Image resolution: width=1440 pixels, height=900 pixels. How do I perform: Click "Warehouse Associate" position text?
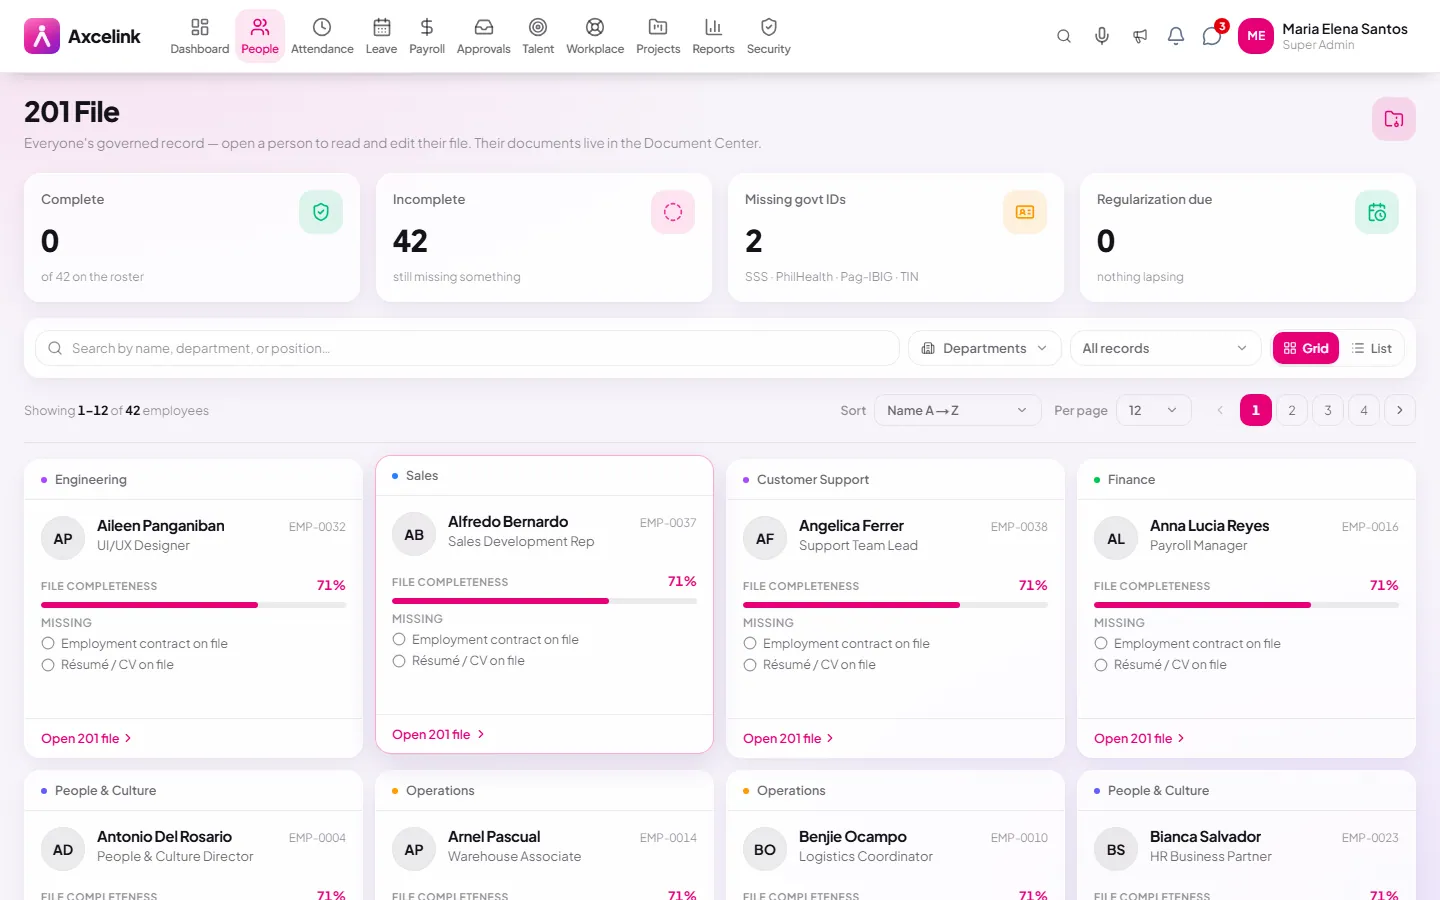[514, 857]
